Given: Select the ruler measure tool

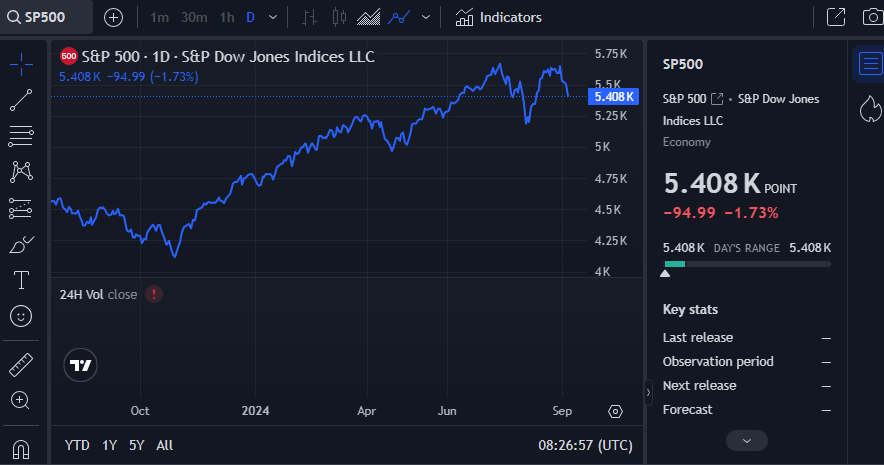Looking at the screenshot, I should [x=21, y=365].
